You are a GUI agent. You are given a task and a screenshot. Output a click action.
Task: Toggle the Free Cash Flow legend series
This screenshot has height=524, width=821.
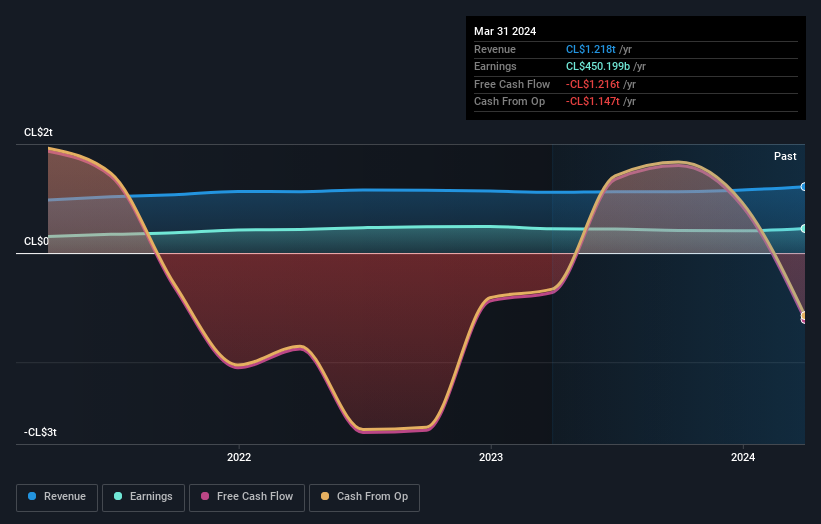point(247,497)
